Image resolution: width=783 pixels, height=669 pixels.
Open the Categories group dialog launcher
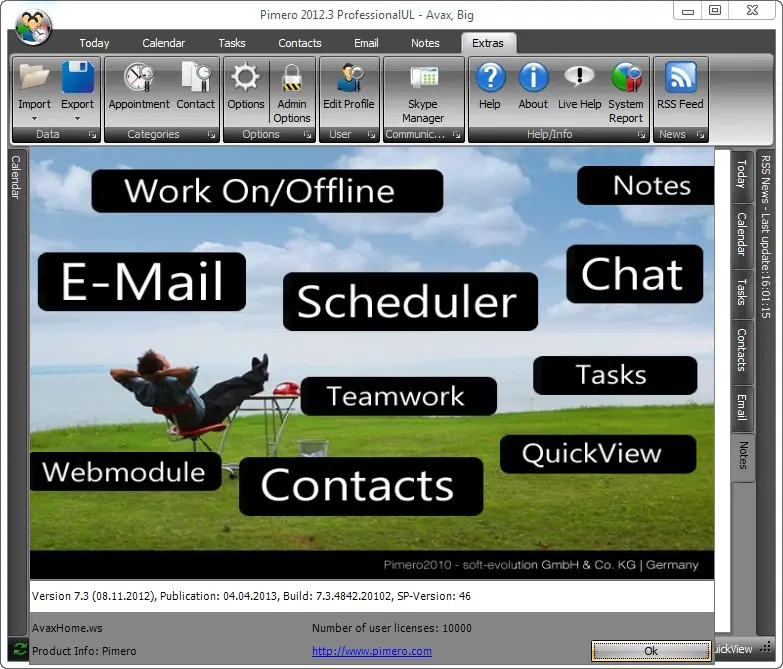point(211,135)
